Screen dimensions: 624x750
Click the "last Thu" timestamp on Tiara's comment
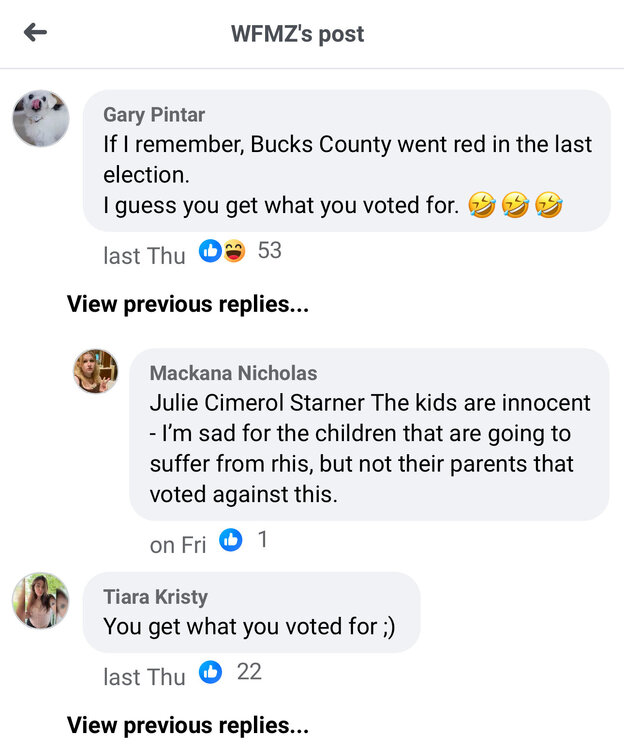[144, 677]
